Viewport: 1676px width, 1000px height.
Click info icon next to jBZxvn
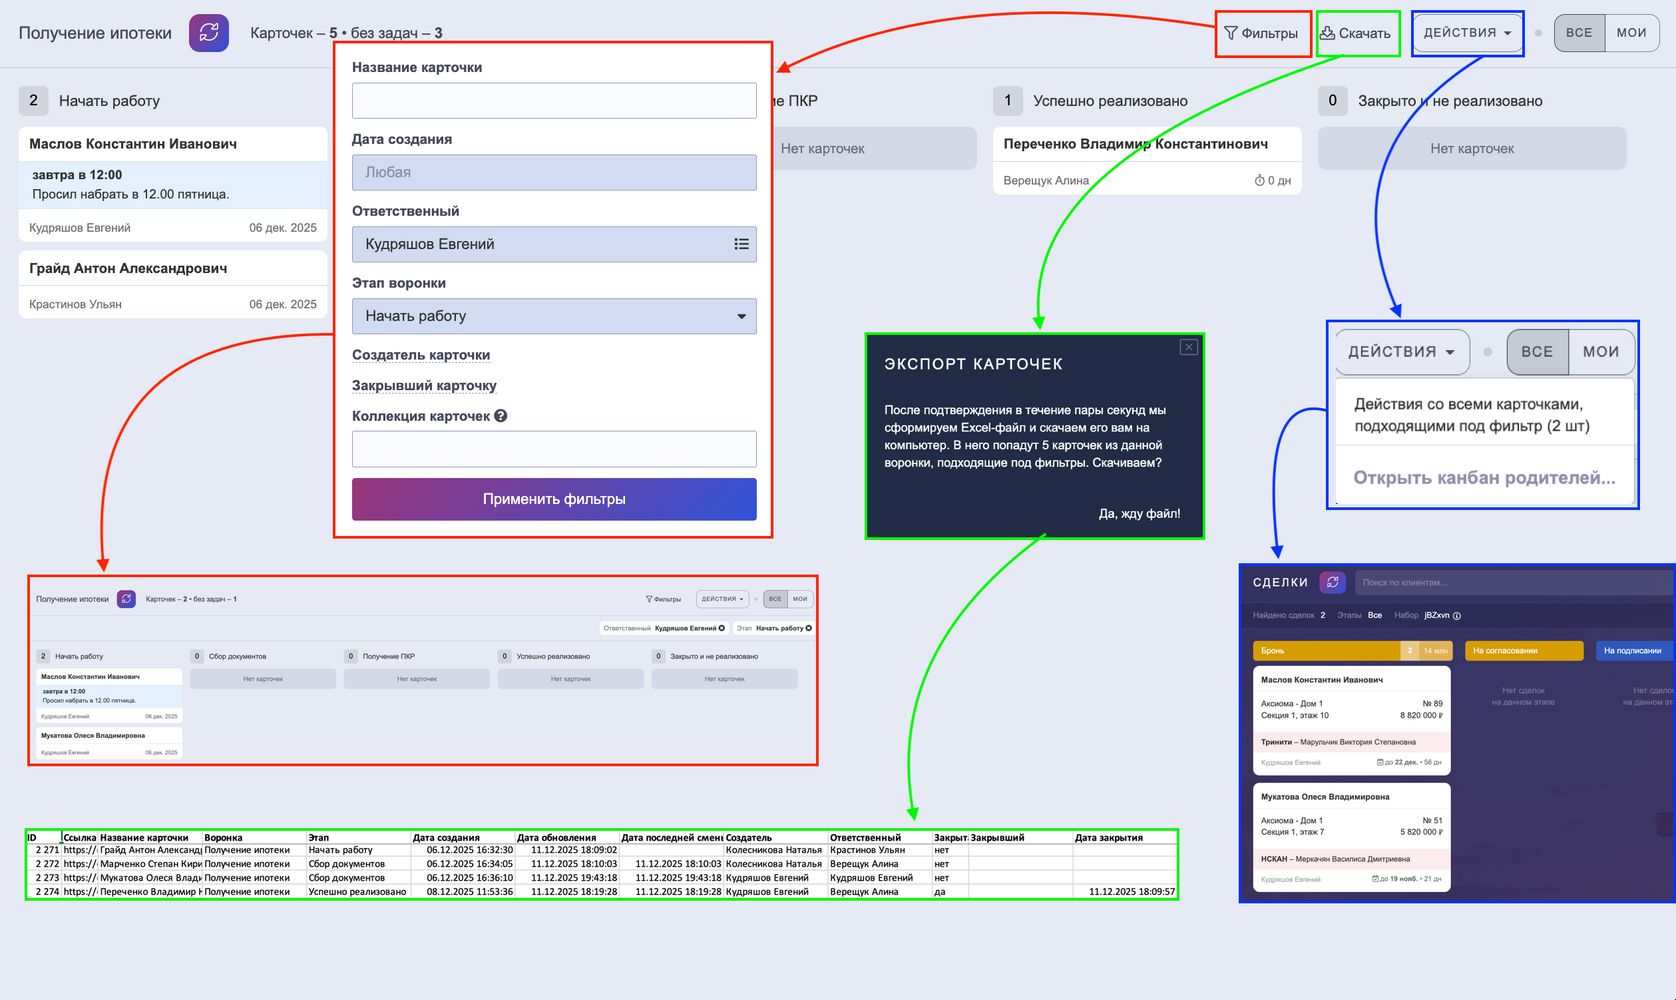click(x=1456, y=616)
